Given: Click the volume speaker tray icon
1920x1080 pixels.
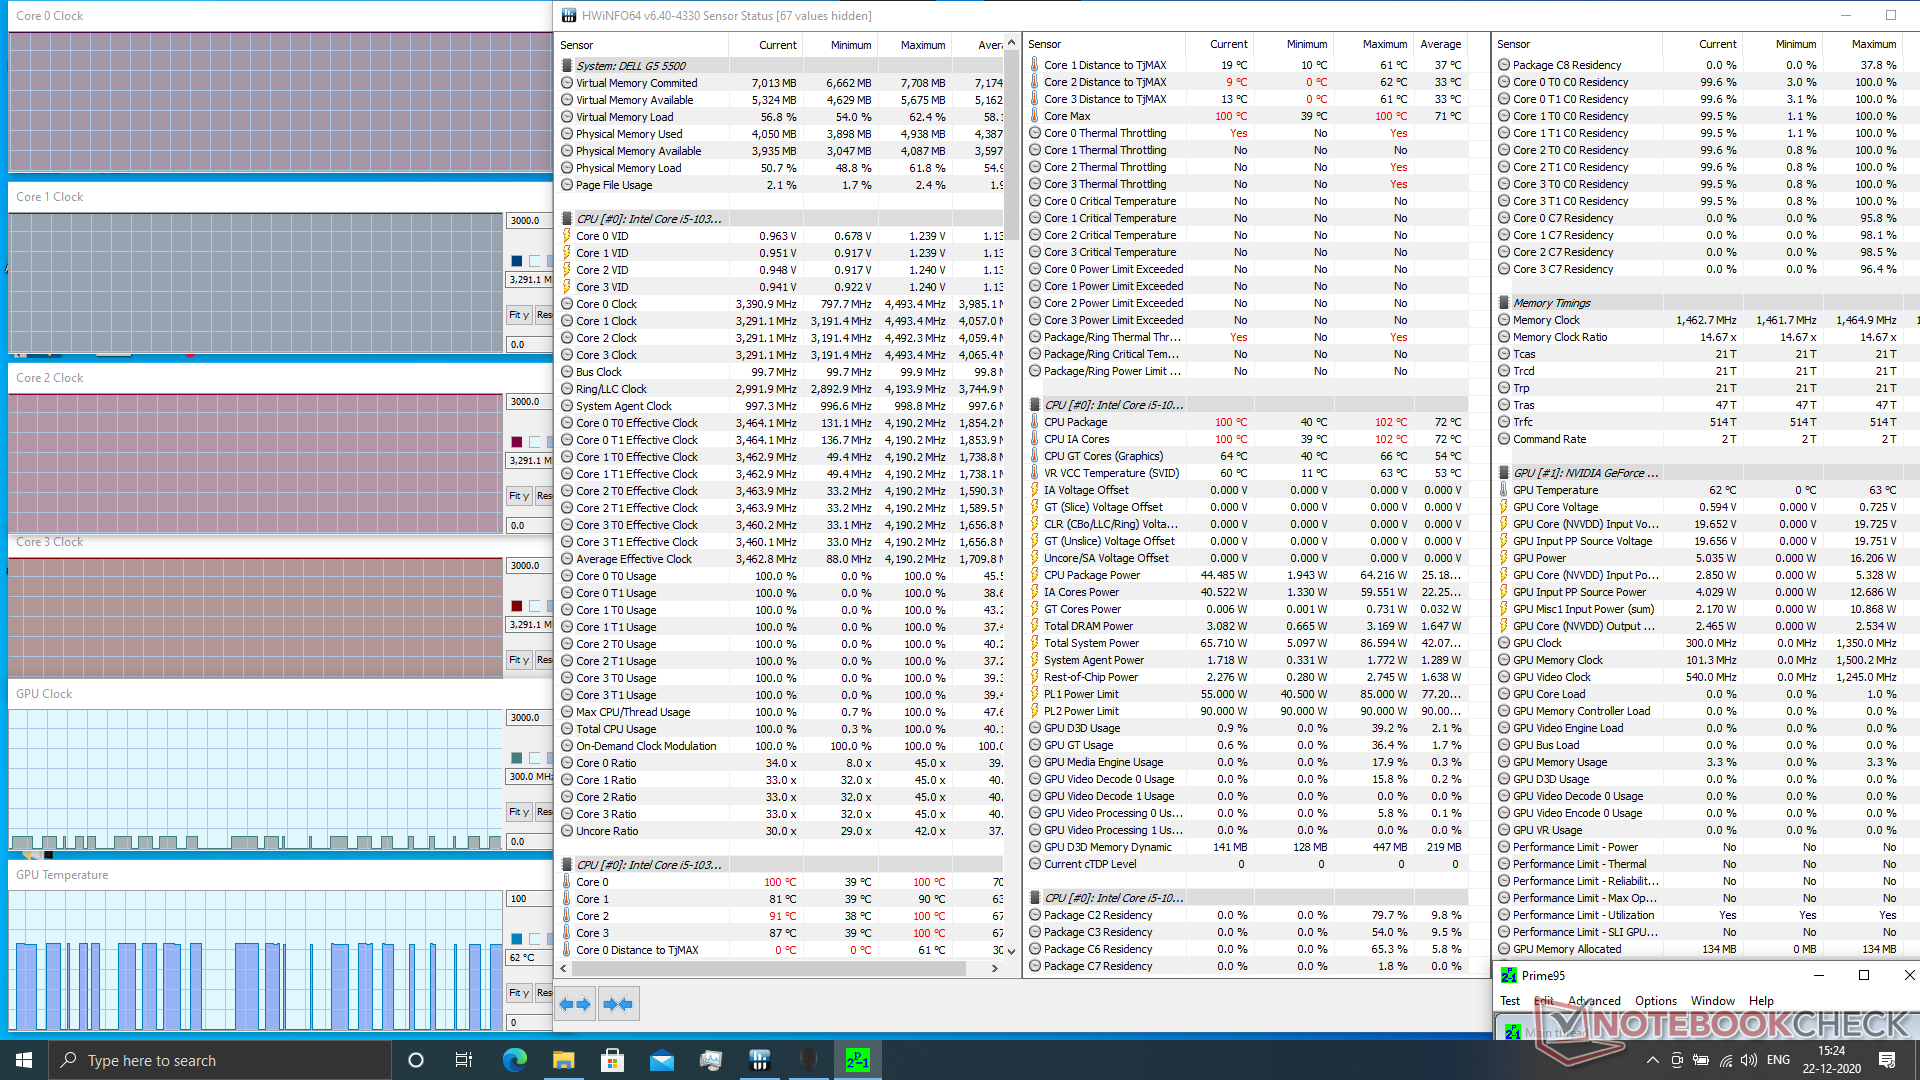Looking at the screenshot, I should click(x=1748, y=1060).
